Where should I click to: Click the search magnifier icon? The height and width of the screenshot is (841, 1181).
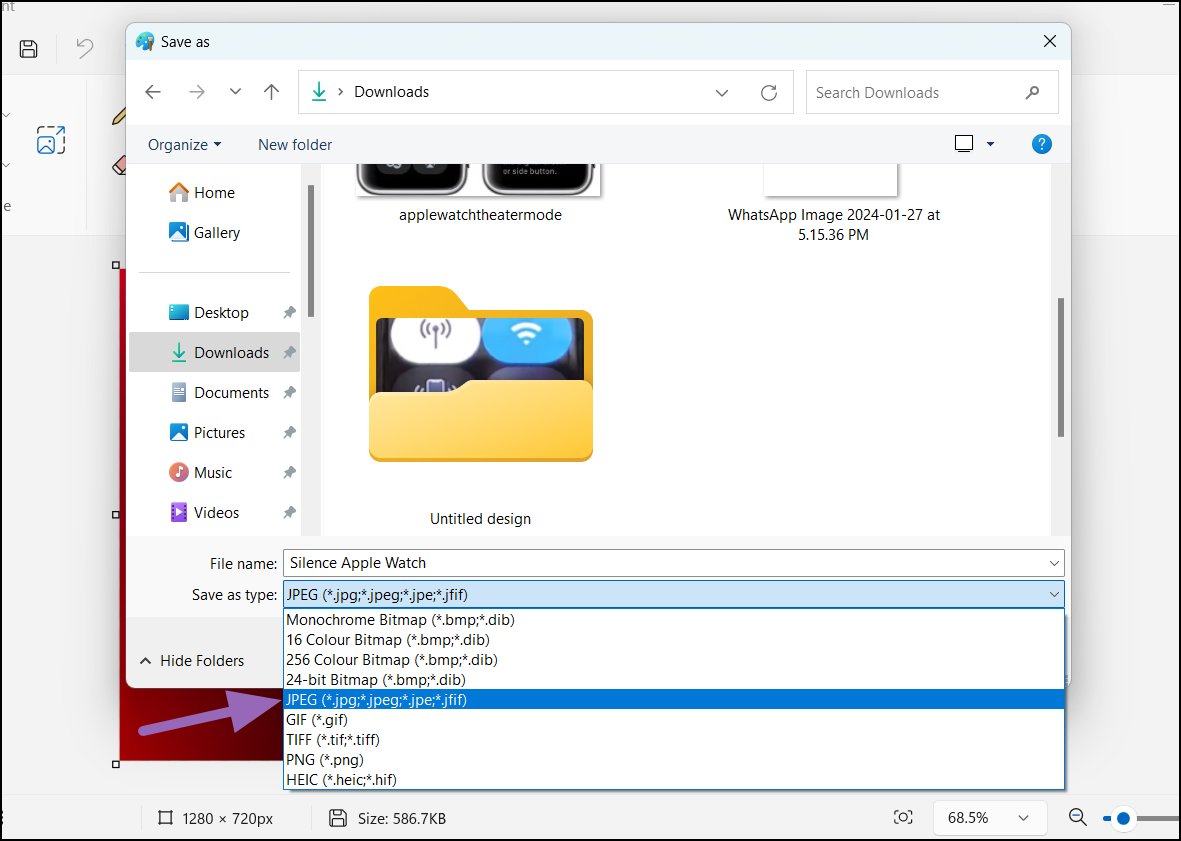pyautogui.click(x=1033, y=93)
